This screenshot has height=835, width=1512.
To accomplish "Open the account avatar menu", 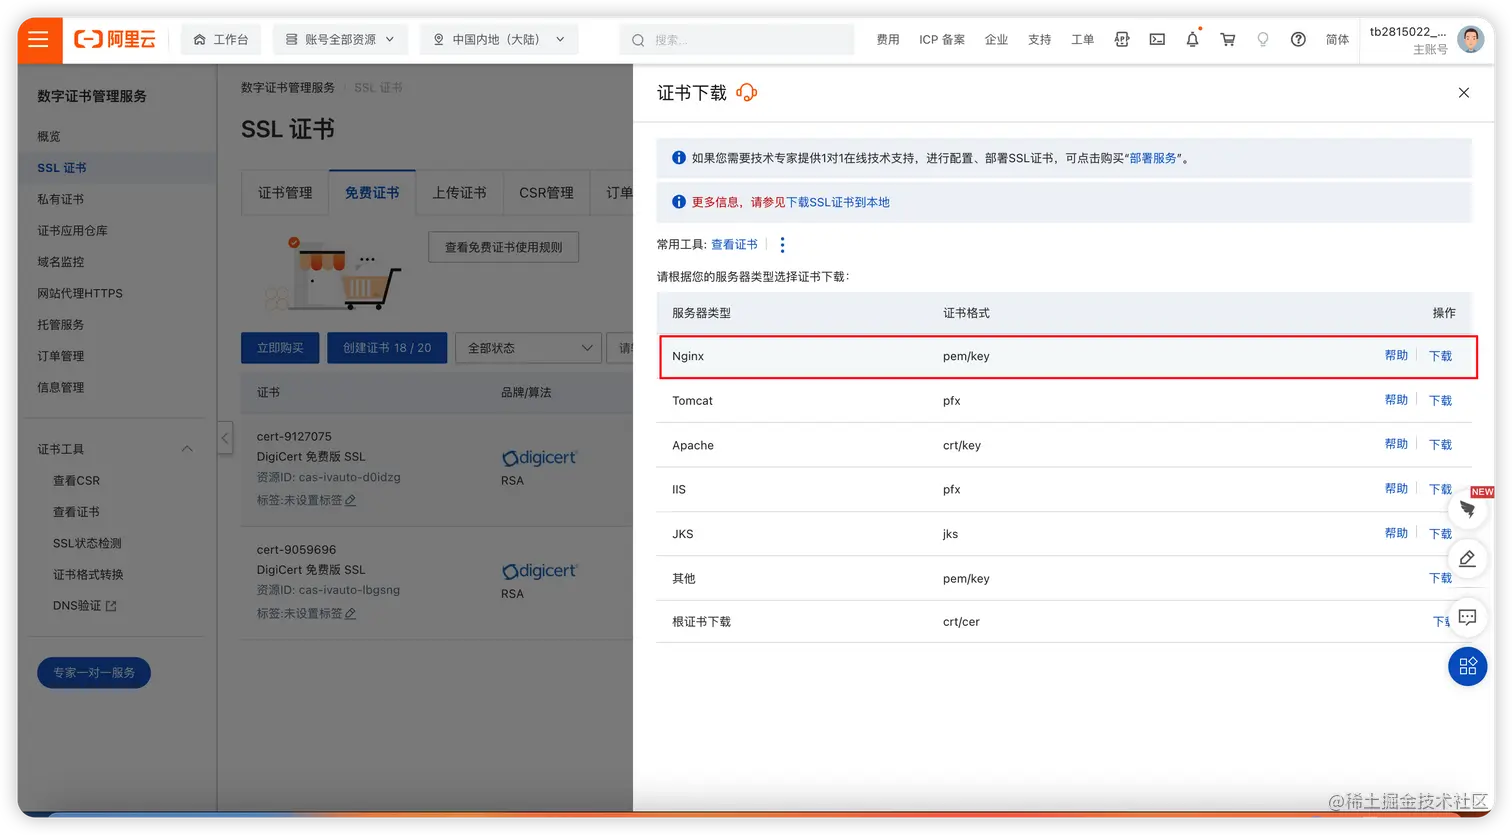I will (x=1471, y=40).
